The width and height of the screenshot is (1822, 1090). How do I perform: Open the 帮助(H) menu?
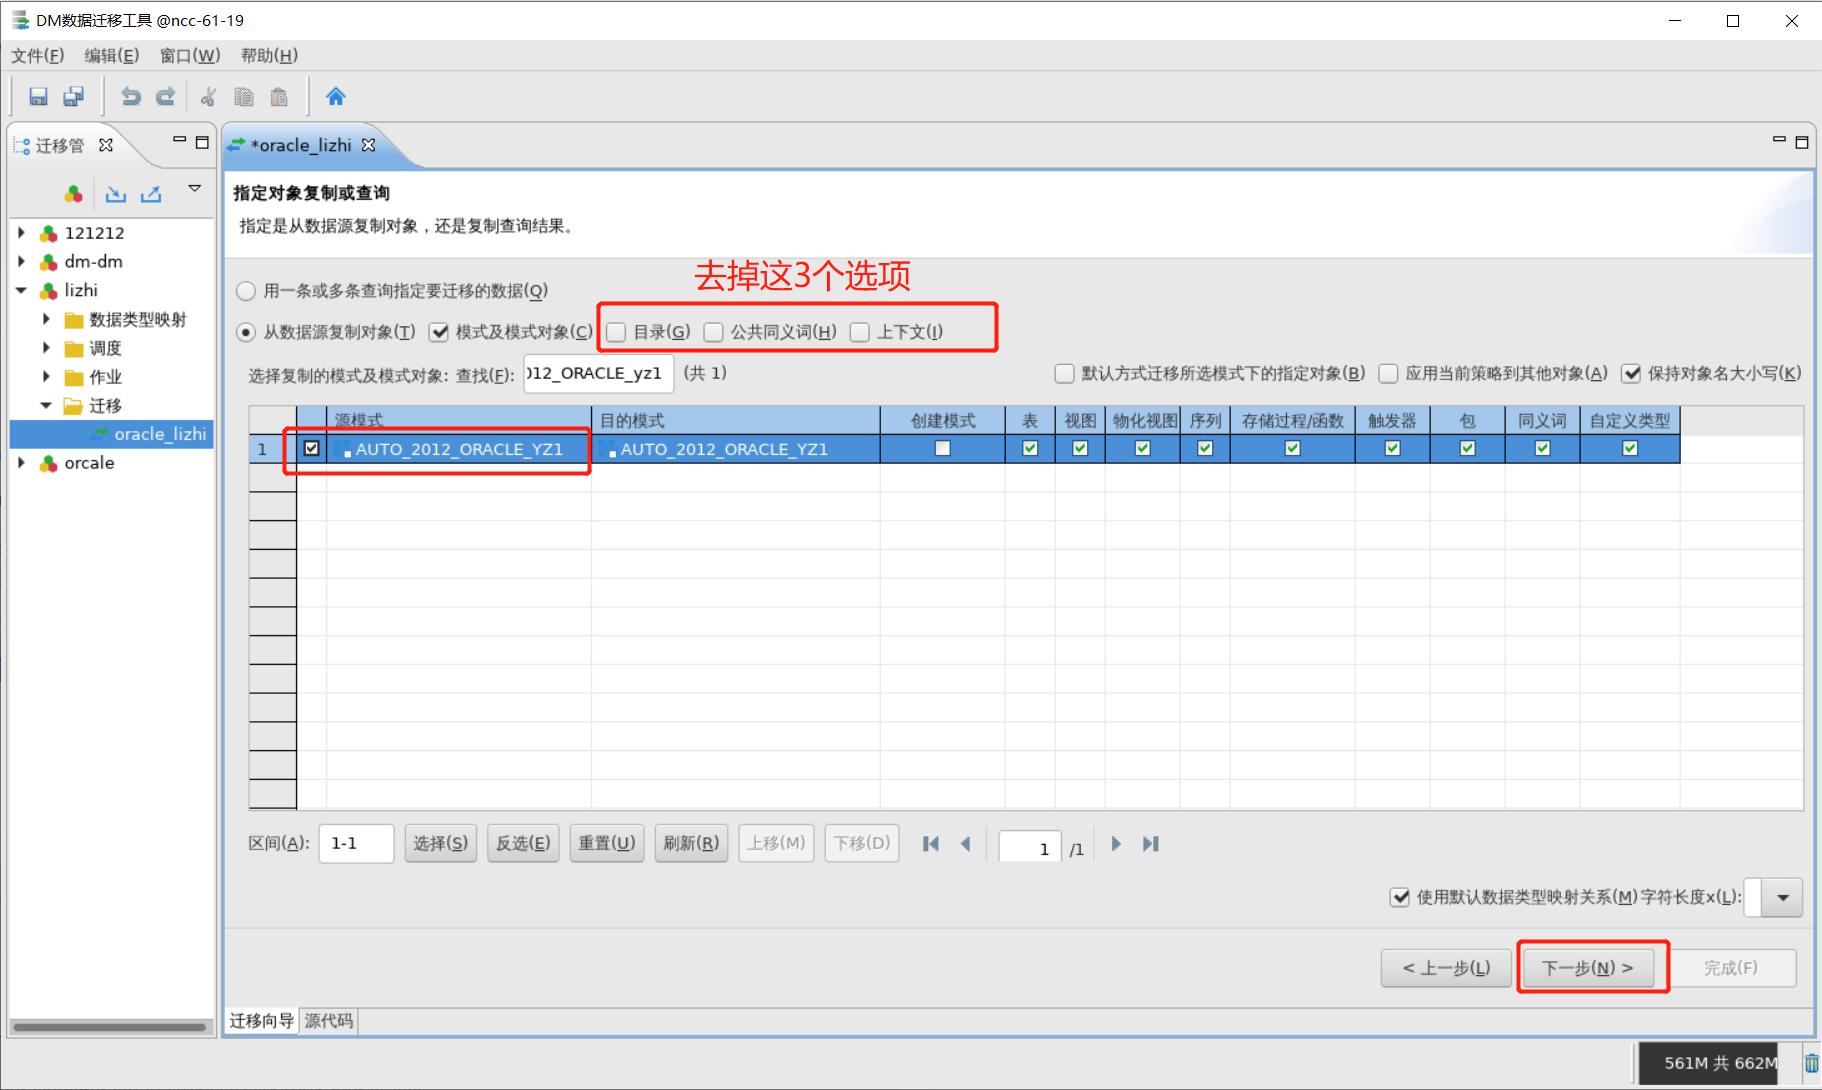(x=269, y=55)
